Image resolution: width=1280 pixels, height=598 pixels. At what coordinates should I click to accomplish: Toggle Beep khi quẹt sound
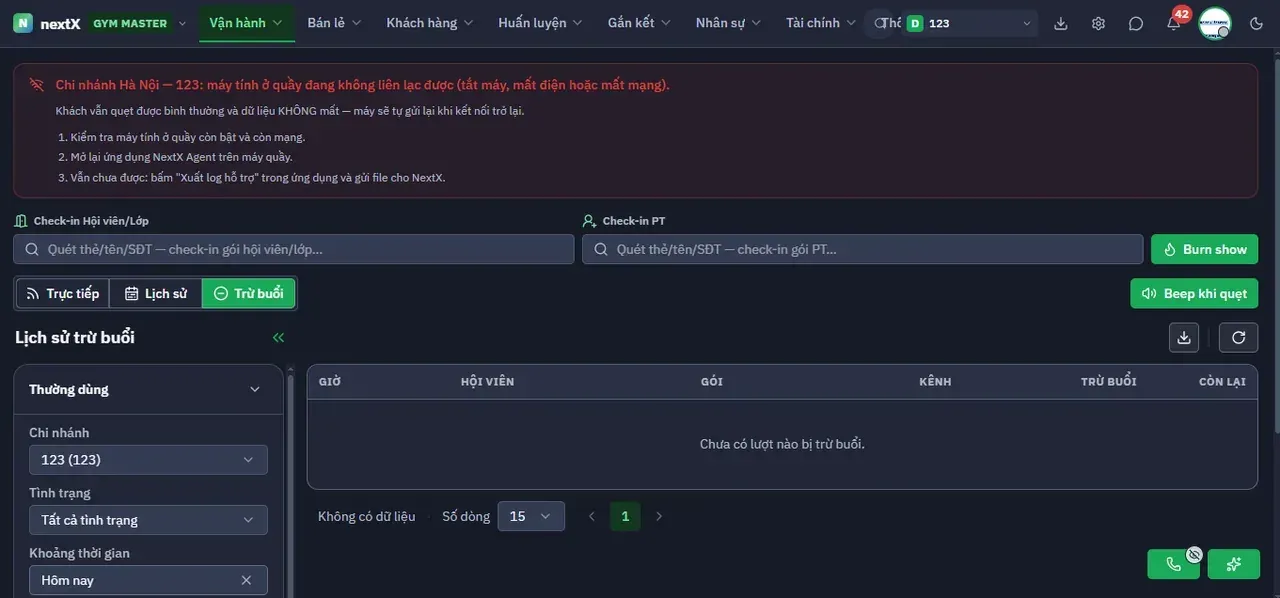pyautogui.click(x=1194, y=293)
